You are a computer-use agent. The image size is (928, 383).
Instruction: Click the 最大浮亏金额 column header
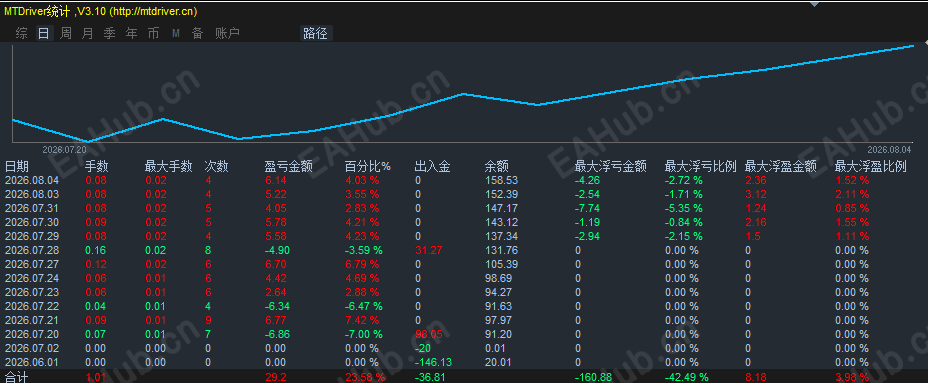tap(611, 166)
